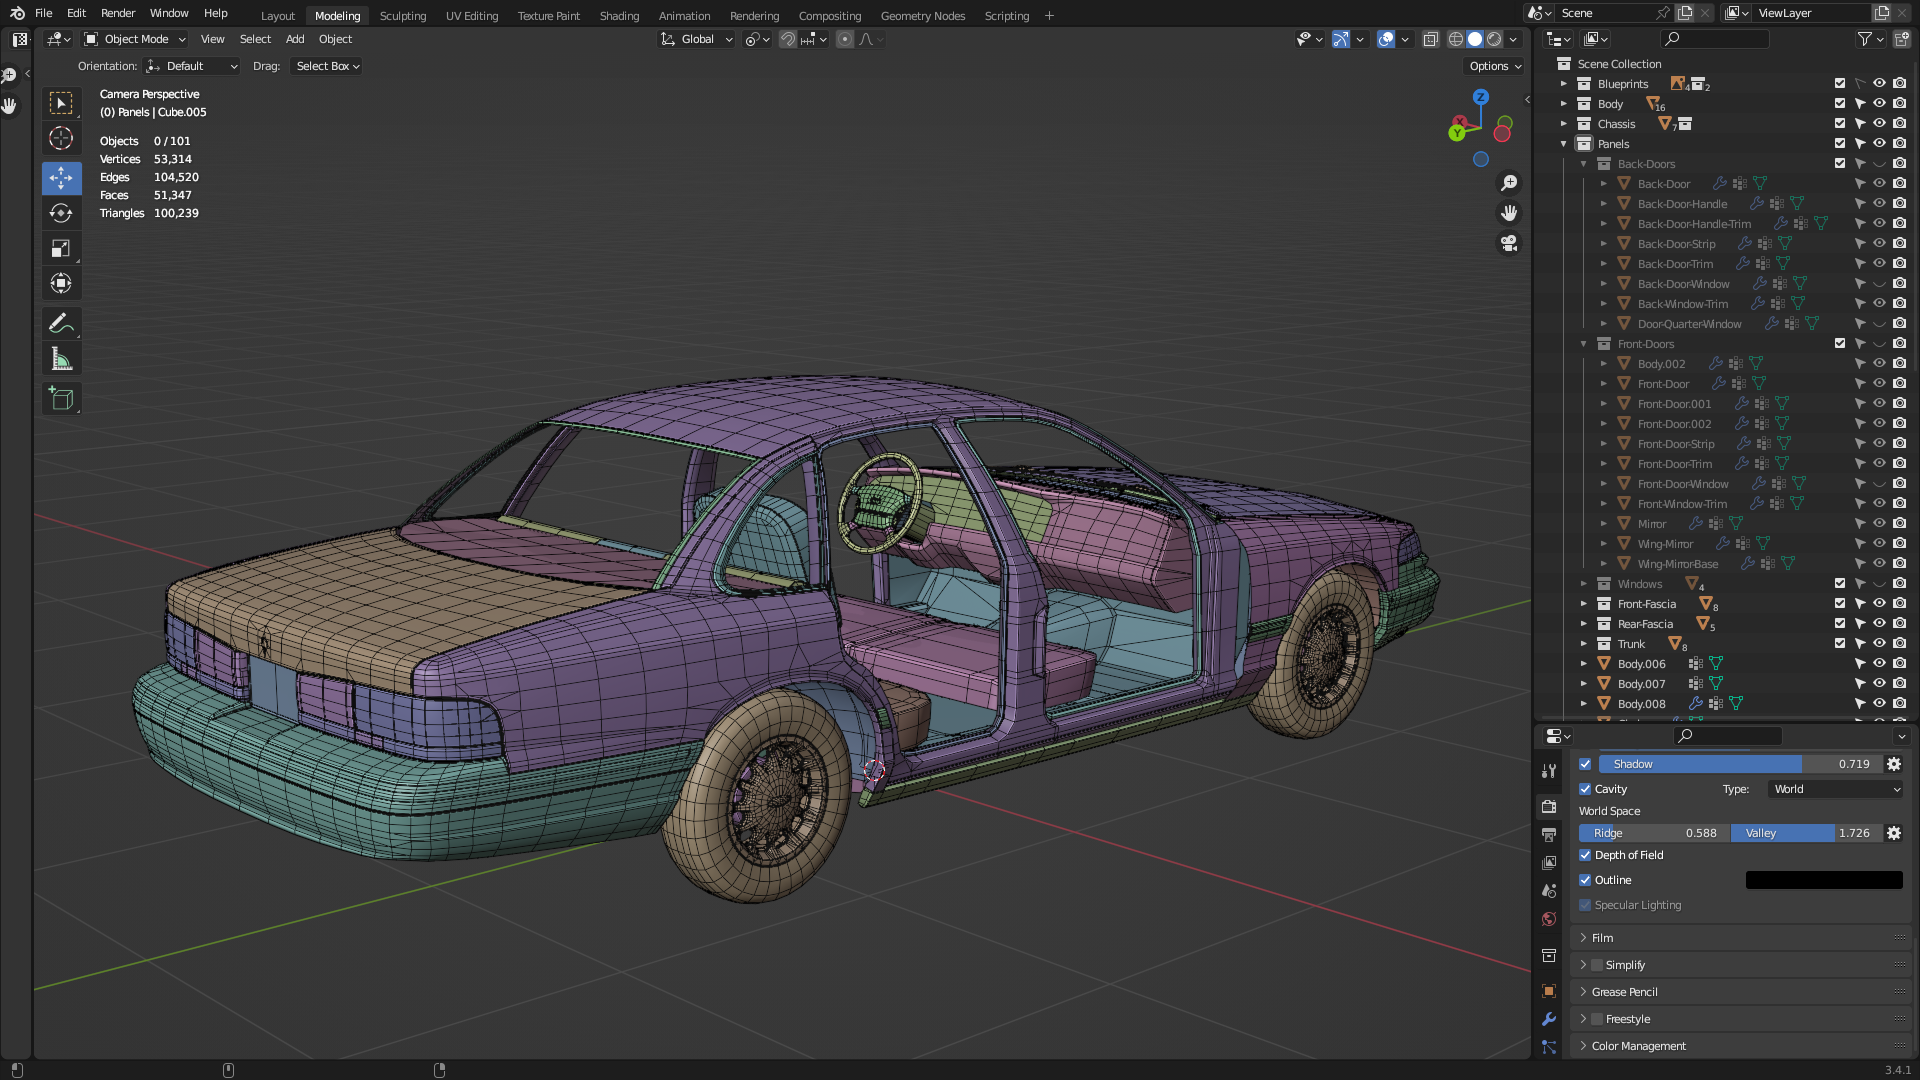
Task: Select the Rotate tool
Action: click(61, 213)
